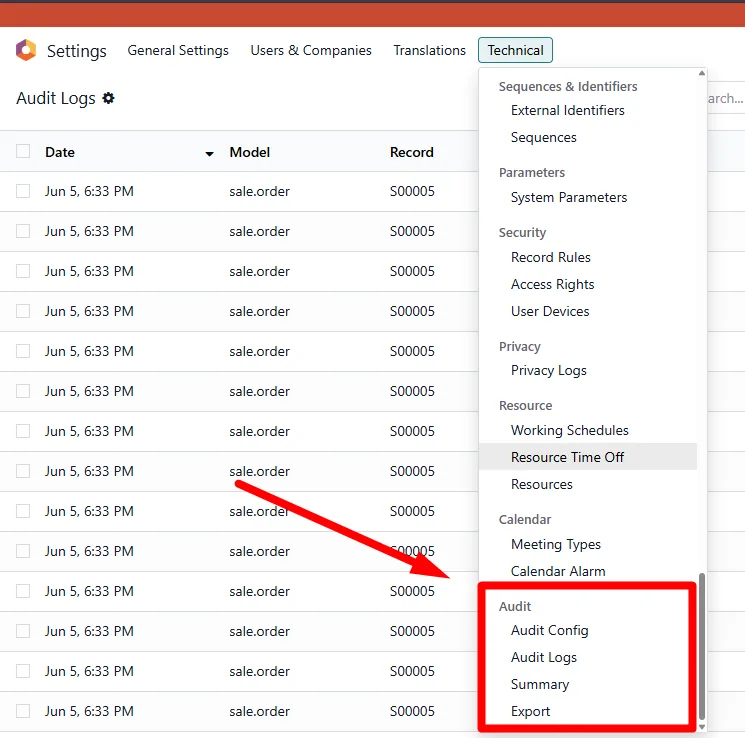
Task: Toggle the Date column sort arrow
Action: coord(209,153)
